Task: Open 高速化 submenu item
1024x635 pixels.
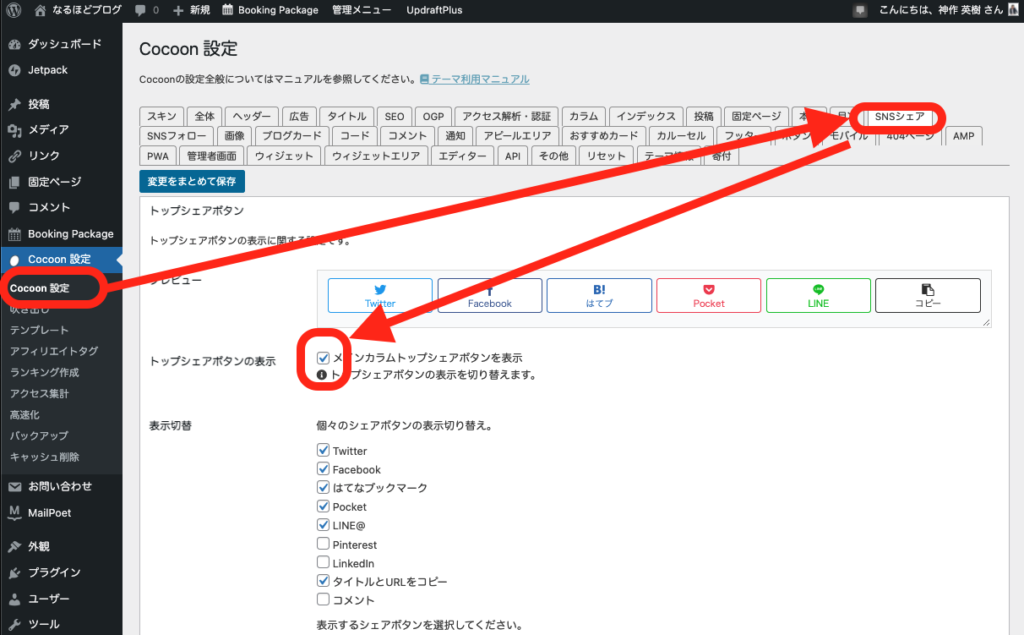Action: (25, 415)
